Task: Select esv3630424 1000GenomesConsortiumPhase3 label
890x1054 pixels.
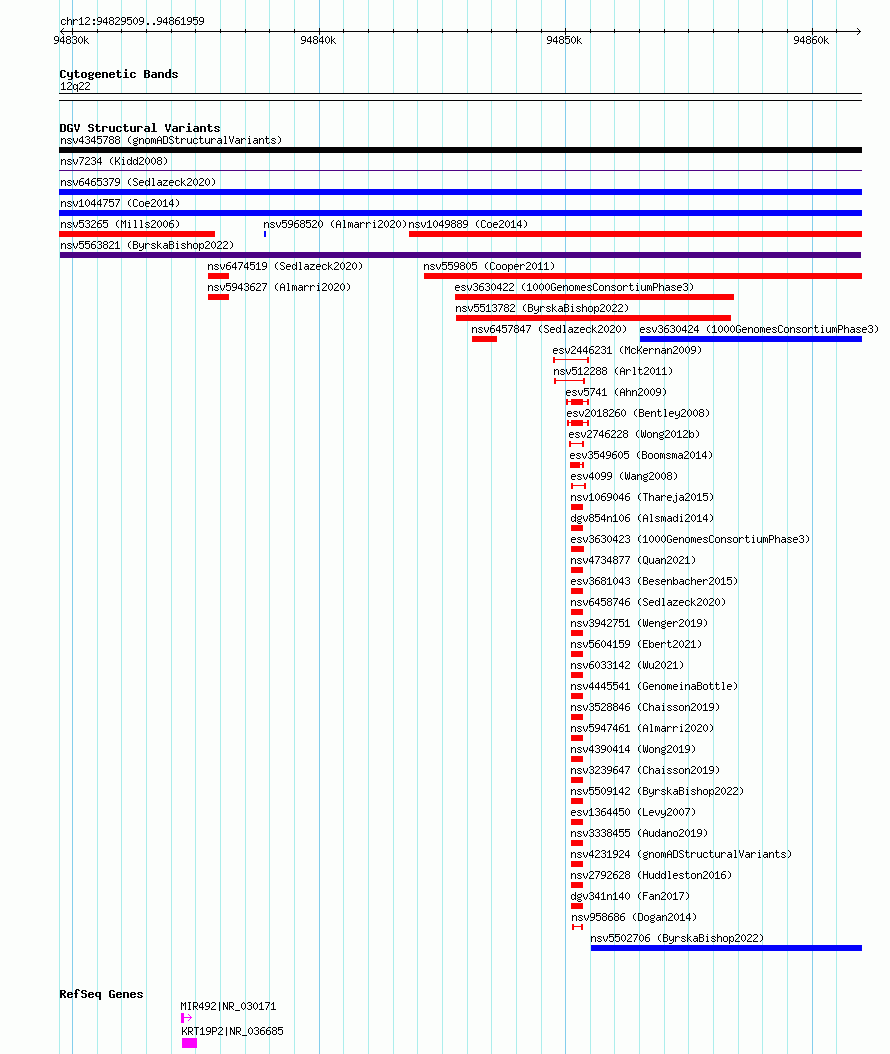Action: point(759,329)
